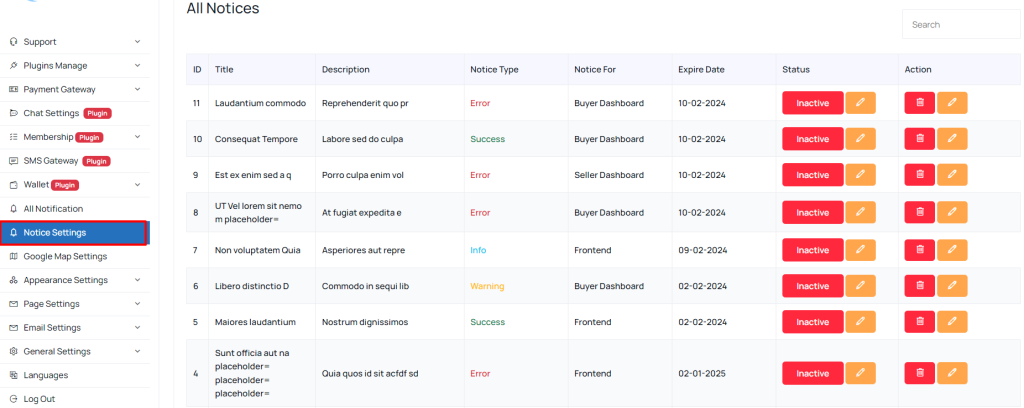Select Notice Settings sidebar item

[x=74, y=233]
